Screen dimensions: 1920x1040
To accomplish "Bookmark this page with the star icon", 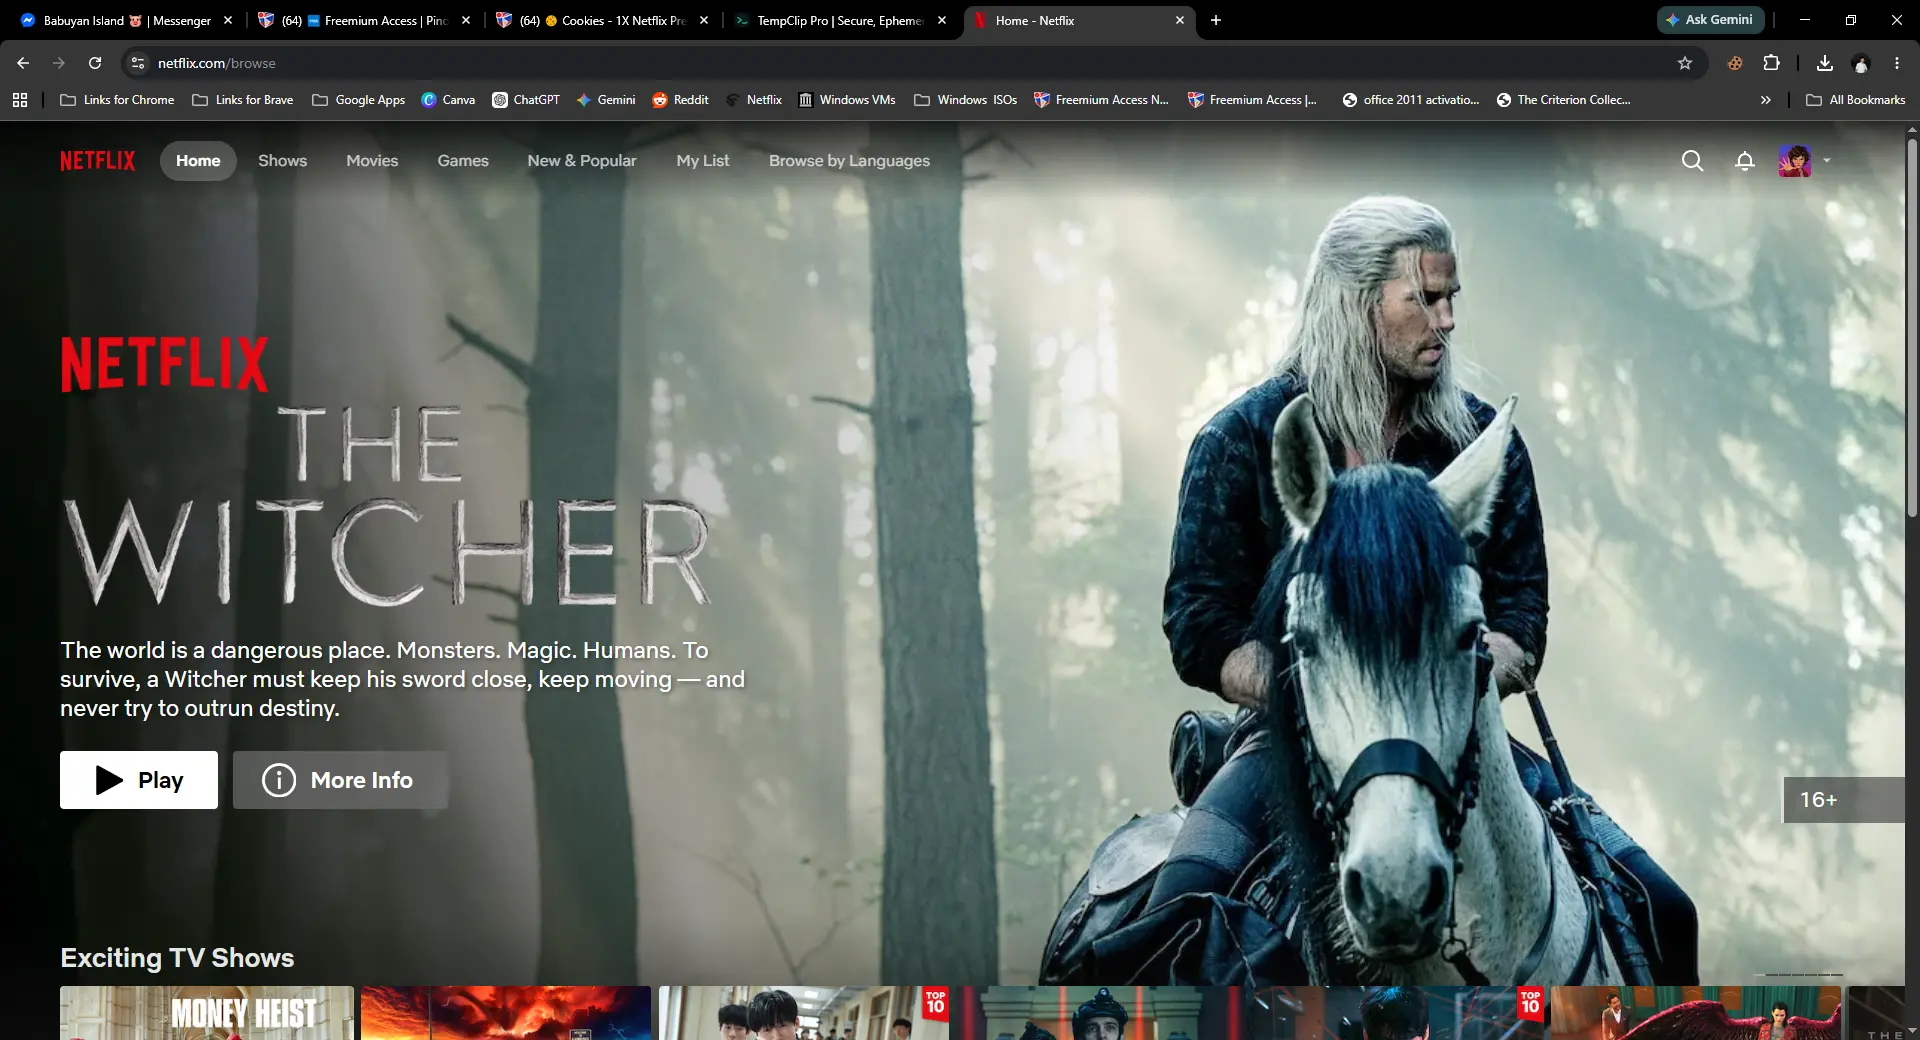I will [x=1685, y=63].
